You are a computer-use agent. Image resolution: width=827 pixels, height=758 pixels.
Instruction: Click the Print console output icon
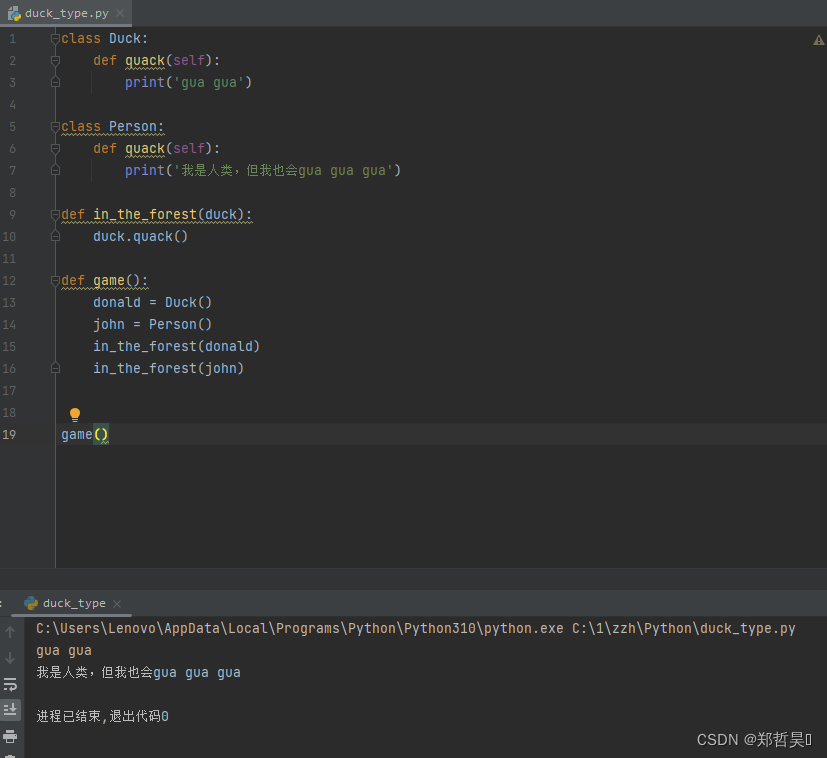coord(11,737)
